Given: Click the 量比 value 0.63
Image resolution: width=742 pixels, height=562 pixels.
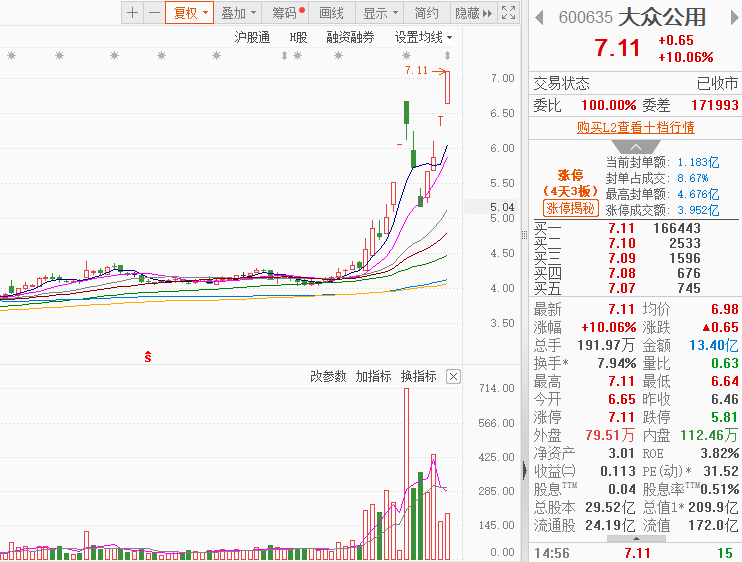Looking at the screenshot, I should pyautogui.click(x=725, y=363).
